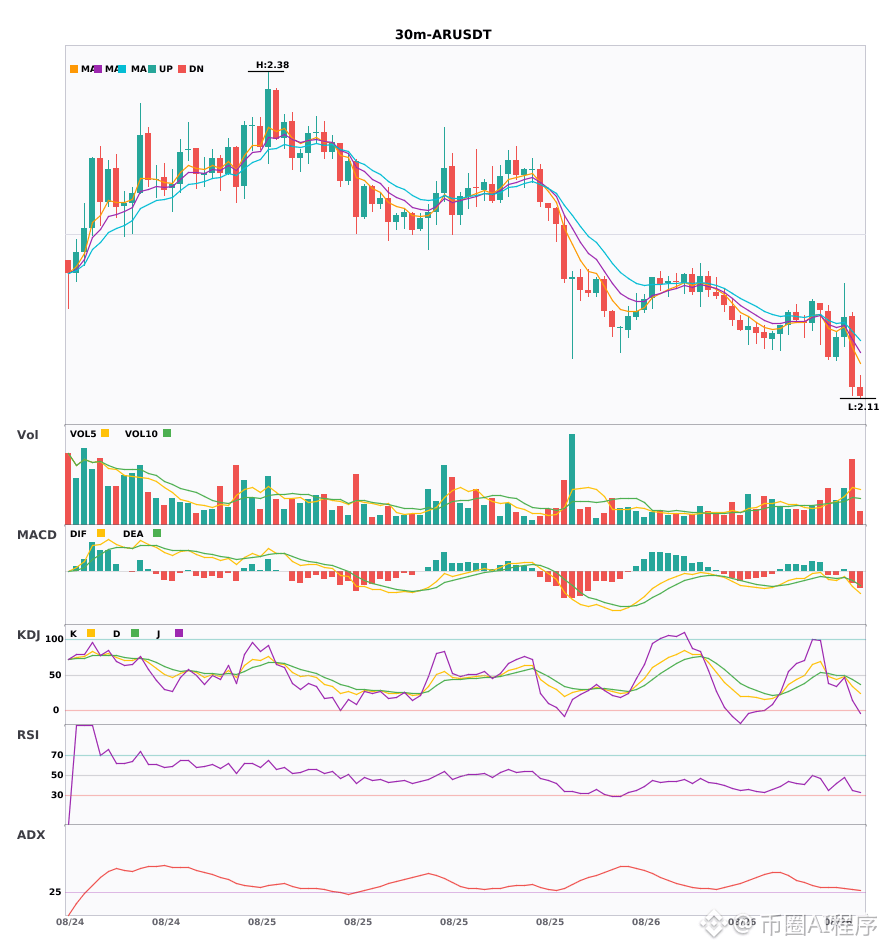The image size is (885, 950).
Task: Click the 70 axis value in RSI
Action: pyautogui.click(x=57, y=755)
